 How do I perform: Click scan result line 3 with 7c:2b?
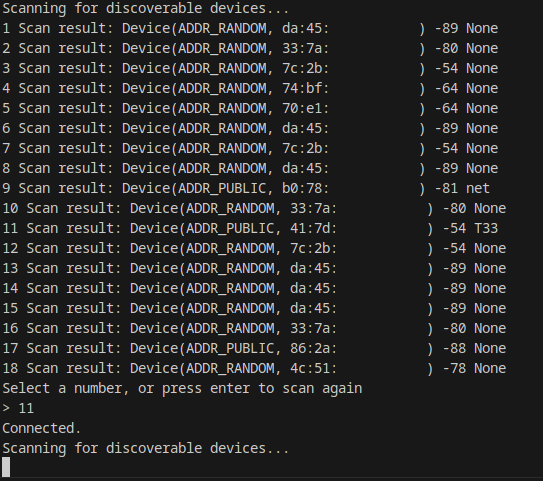click(x=250, y=69)
